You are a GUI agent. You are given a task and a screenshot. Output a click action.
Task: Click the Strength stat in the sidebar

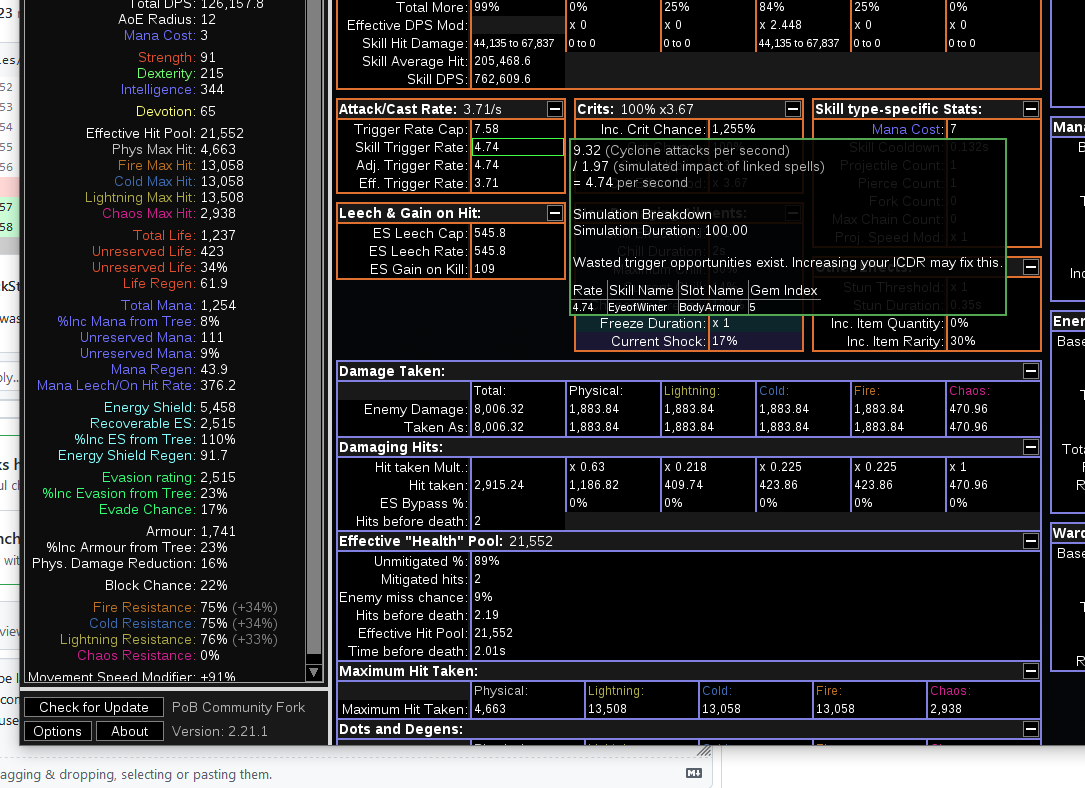tap(176, 57)
